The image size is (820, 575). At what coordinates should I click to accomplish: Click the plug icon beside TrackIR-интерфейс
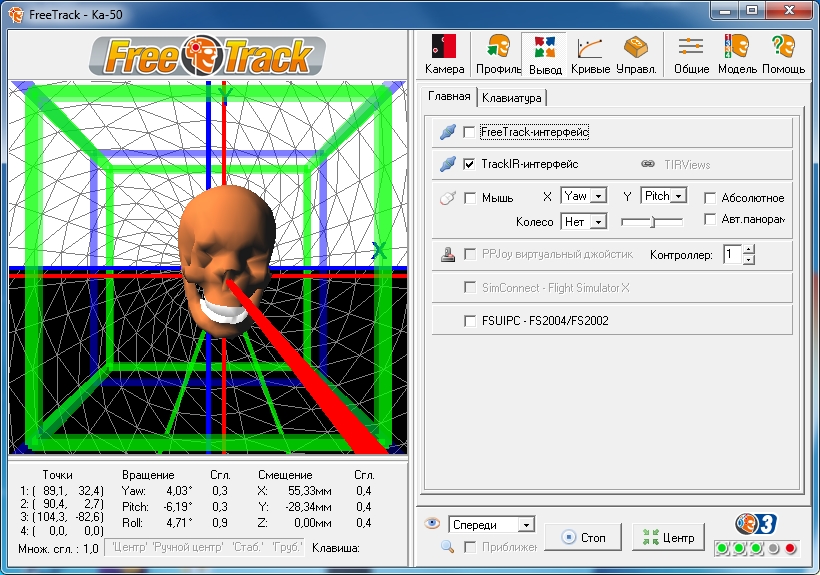[447, 164]
